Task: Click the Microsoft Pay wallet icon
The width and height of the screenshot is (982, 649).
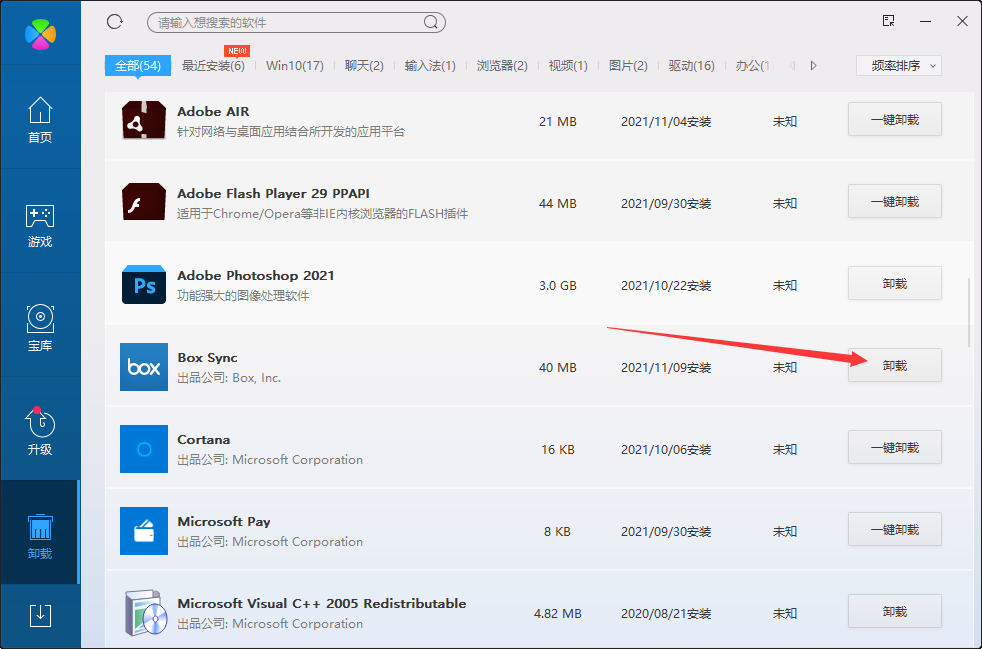Action: [x=144, y=531]
